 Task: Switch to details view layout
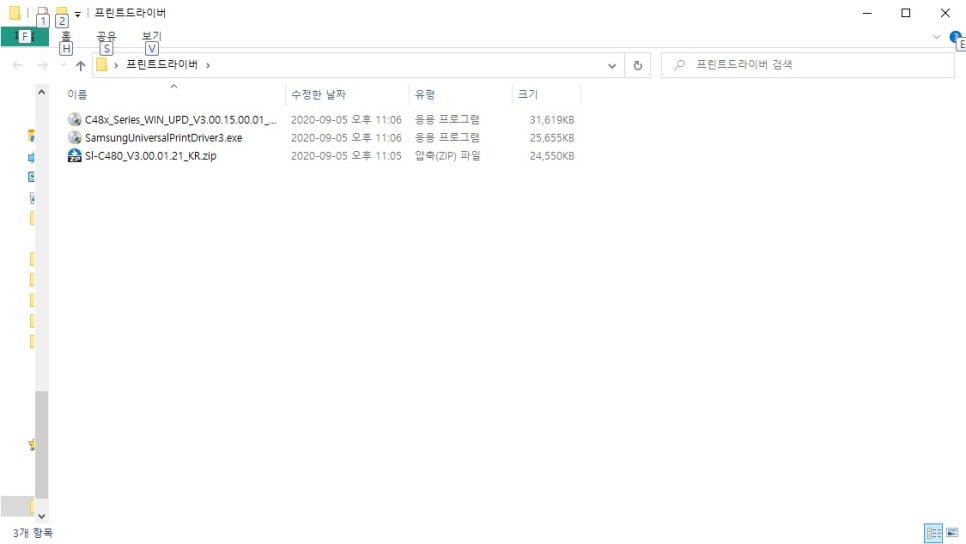933,533
